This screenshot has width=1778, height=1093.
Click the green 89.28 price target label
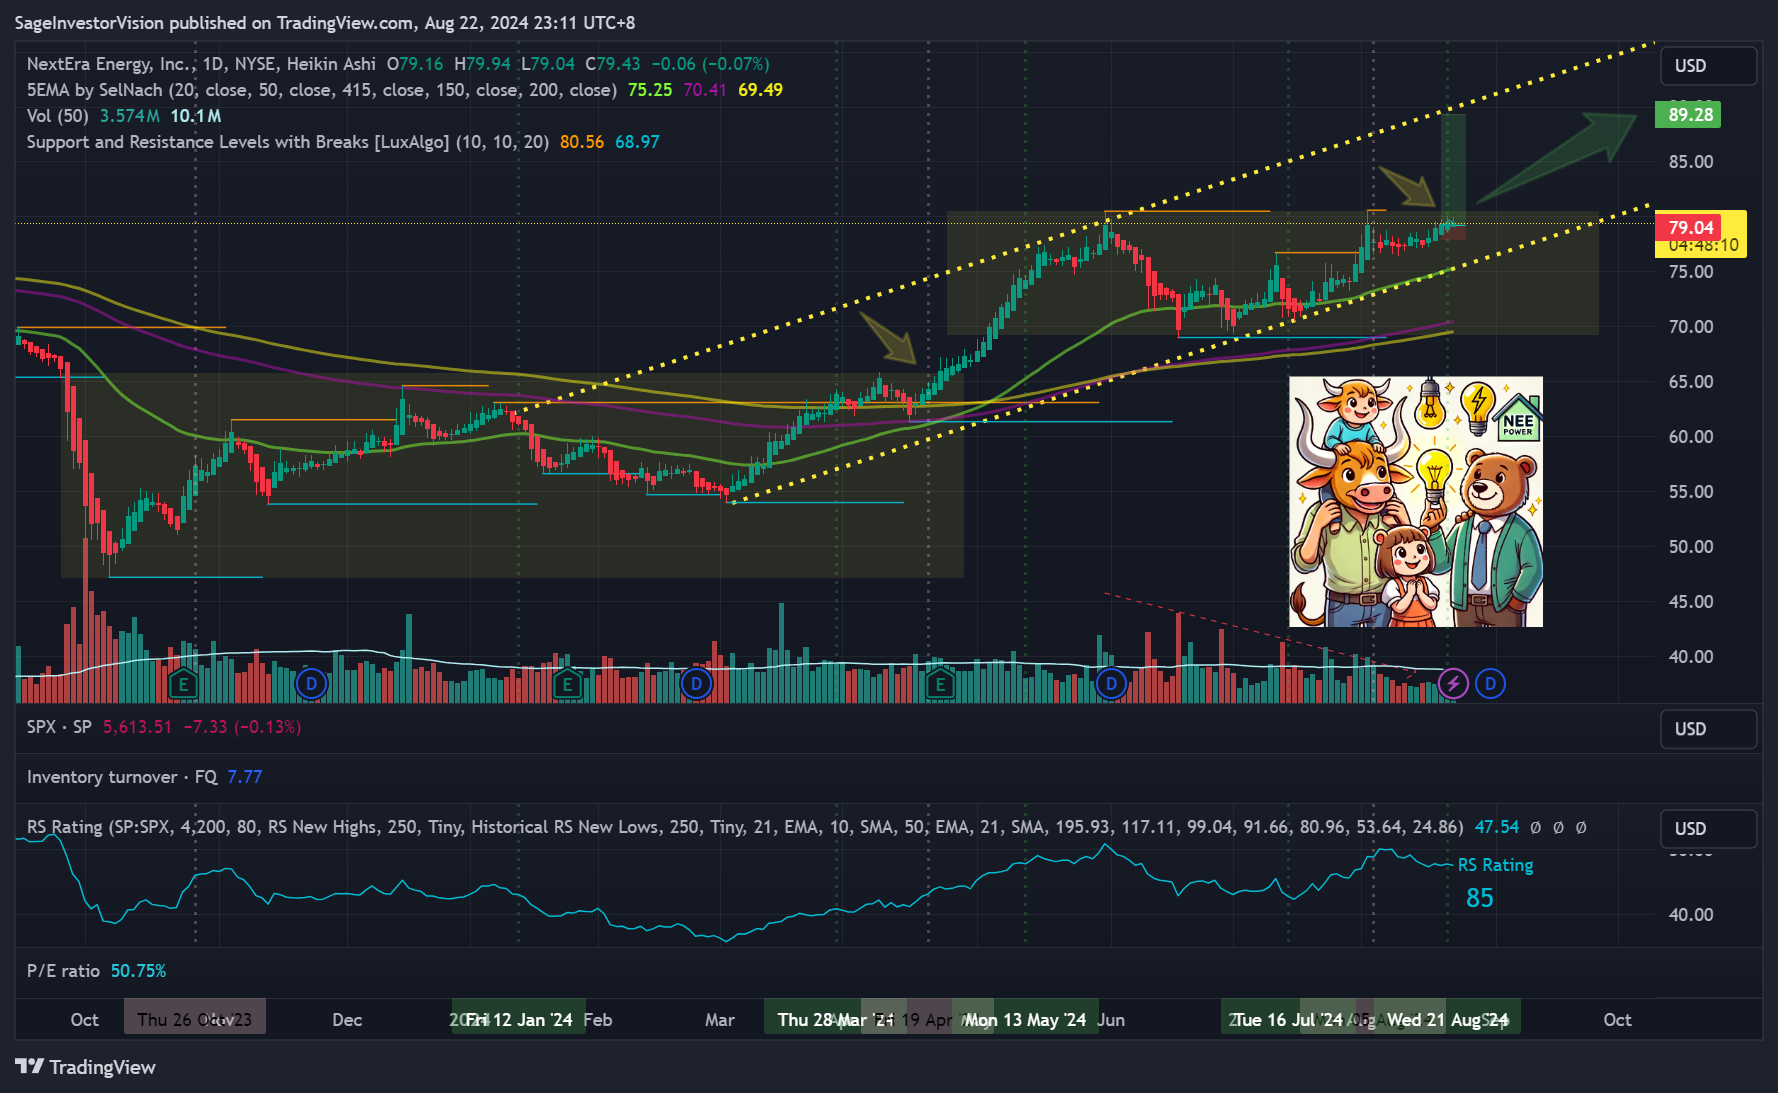[1690, 114]
